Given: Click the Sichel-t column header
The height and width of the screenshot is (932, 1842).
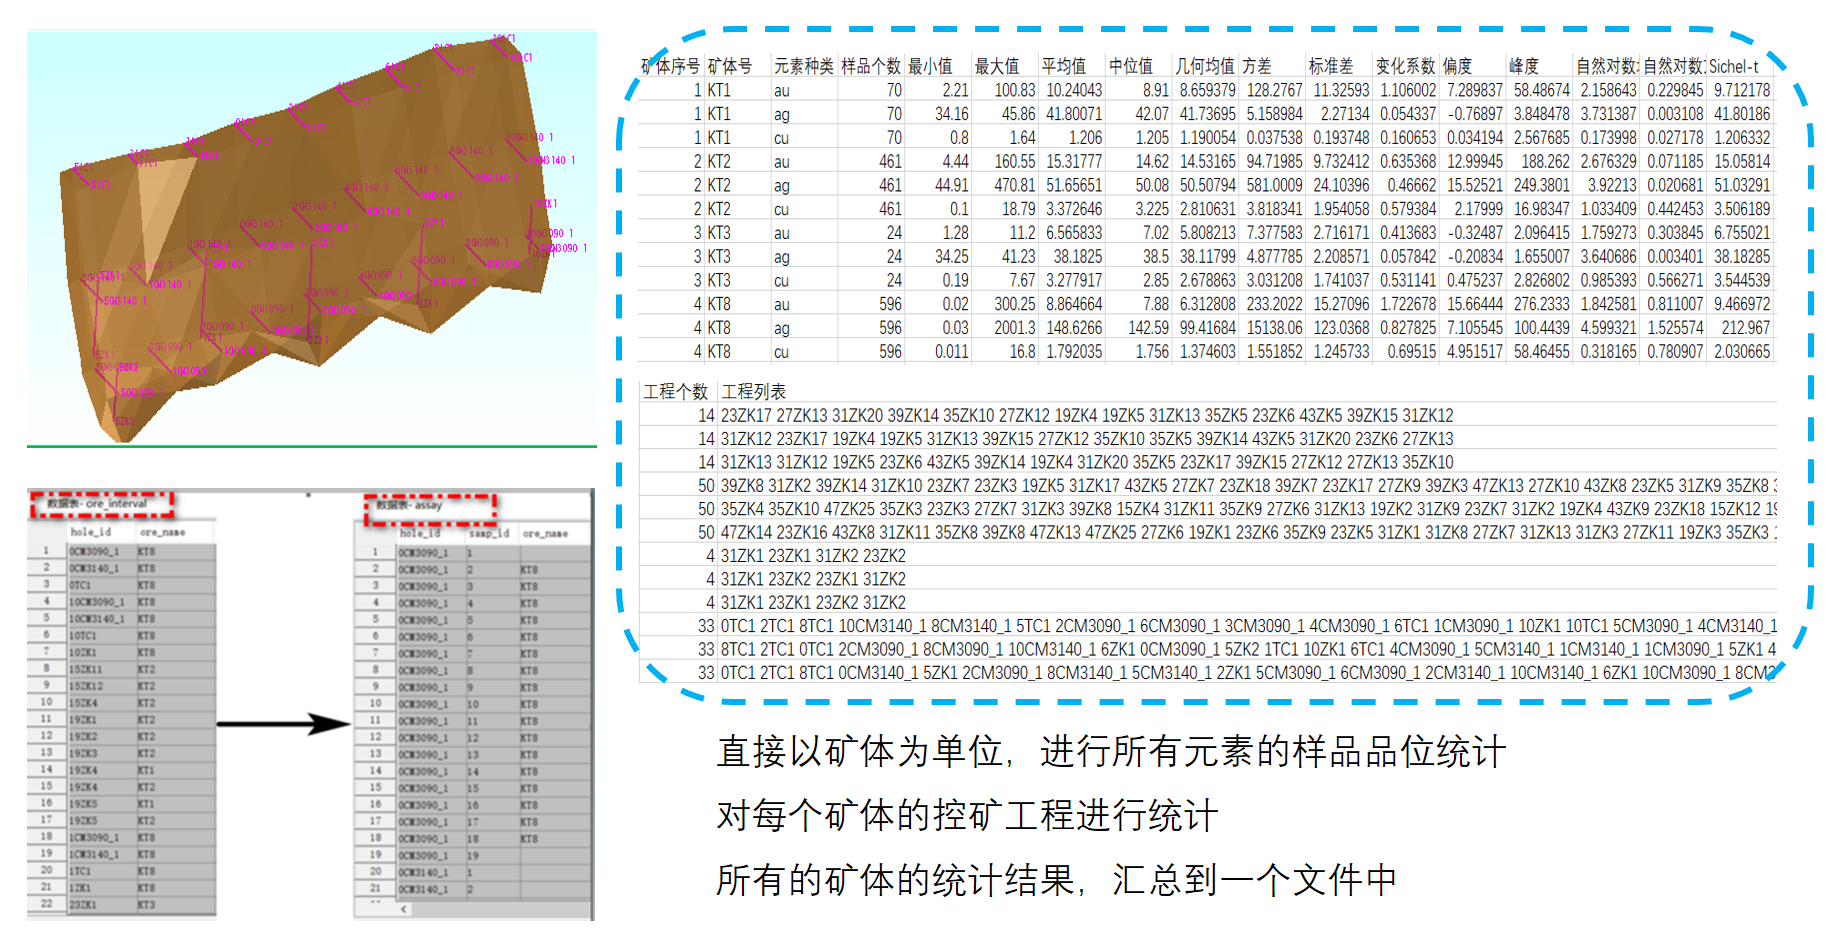Looking at the screenshot, I should point(1733,66).
